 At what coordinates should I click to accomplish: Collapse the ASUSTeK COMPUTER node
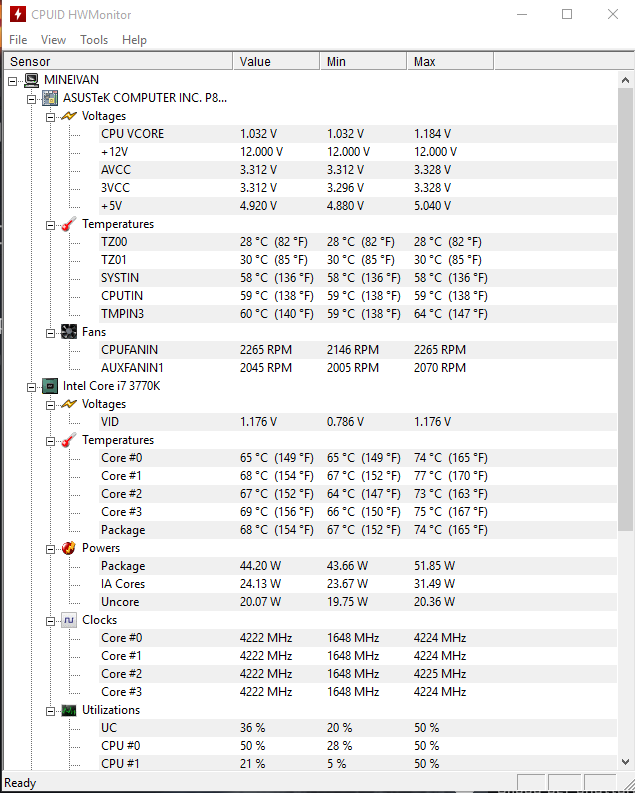coord(31,99)
